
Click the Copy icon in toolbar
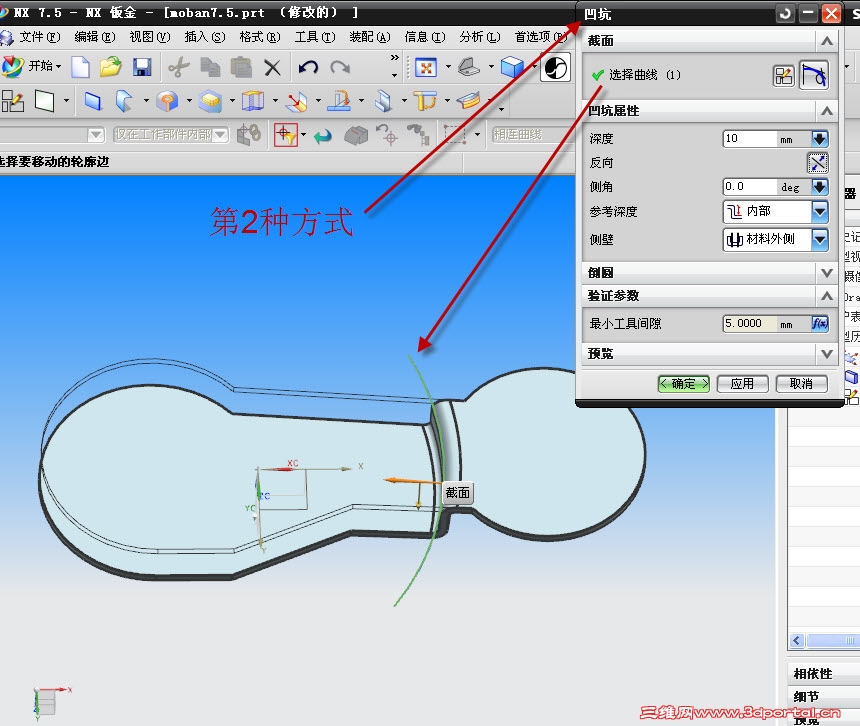[210, 67]
